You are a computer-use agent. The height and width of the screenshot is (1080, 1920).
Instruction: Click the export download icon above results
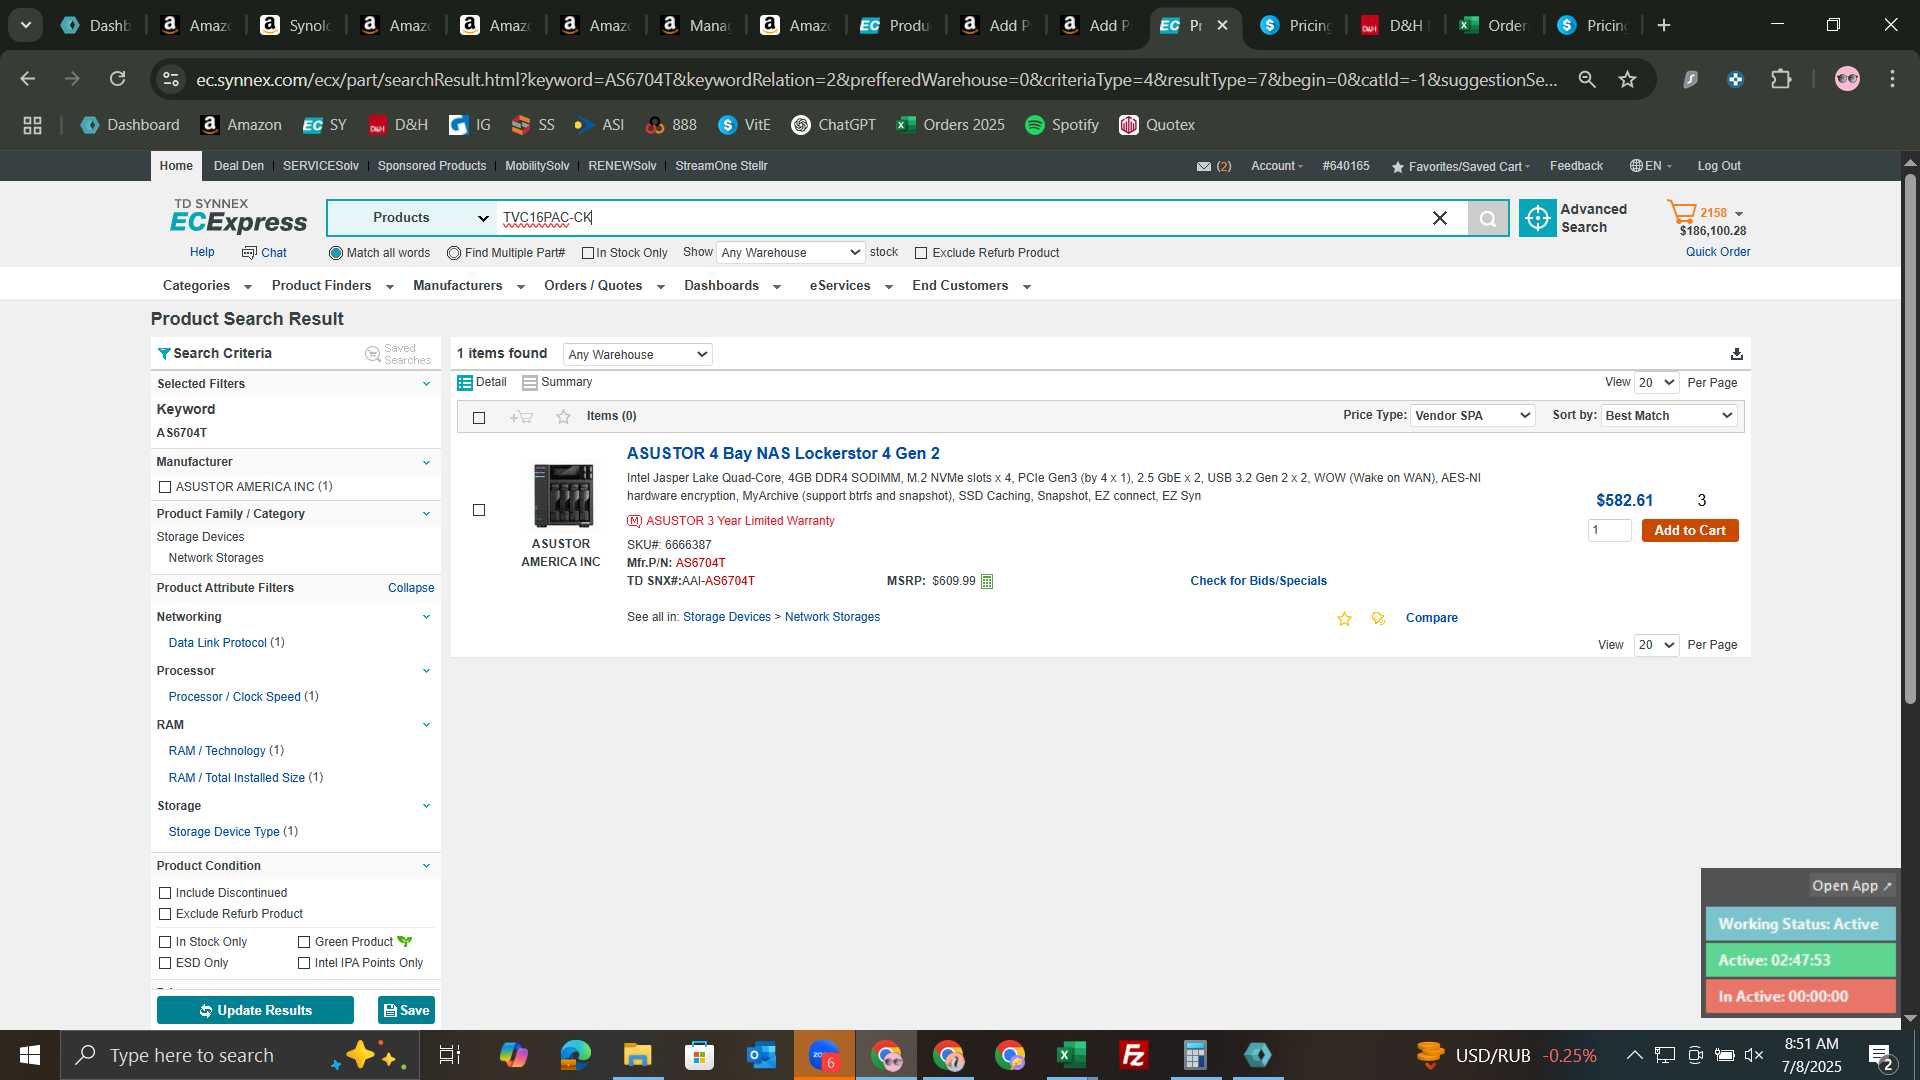point(1737,354)
